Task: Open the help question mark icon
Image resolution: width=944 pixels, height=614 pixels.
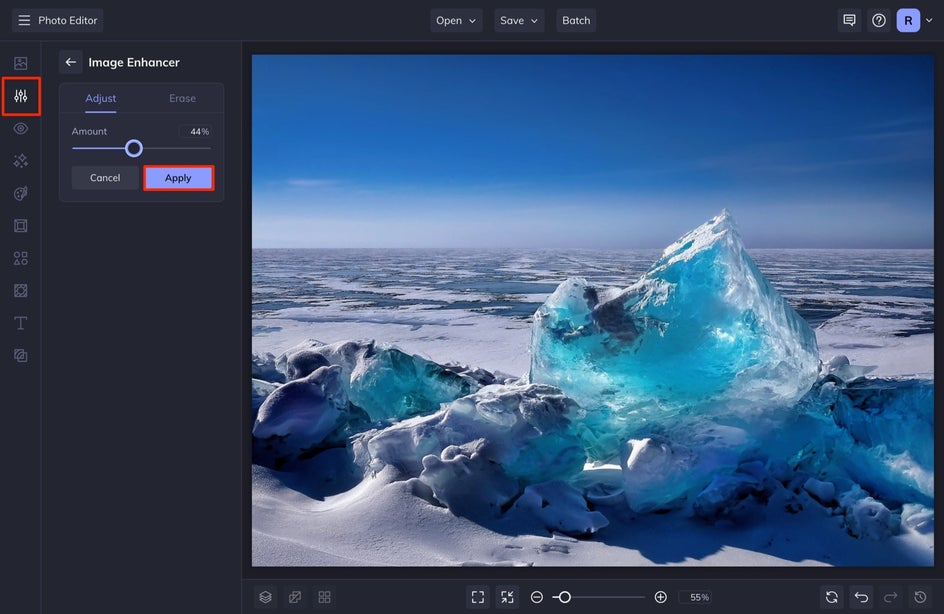Action: coord(879,20)
